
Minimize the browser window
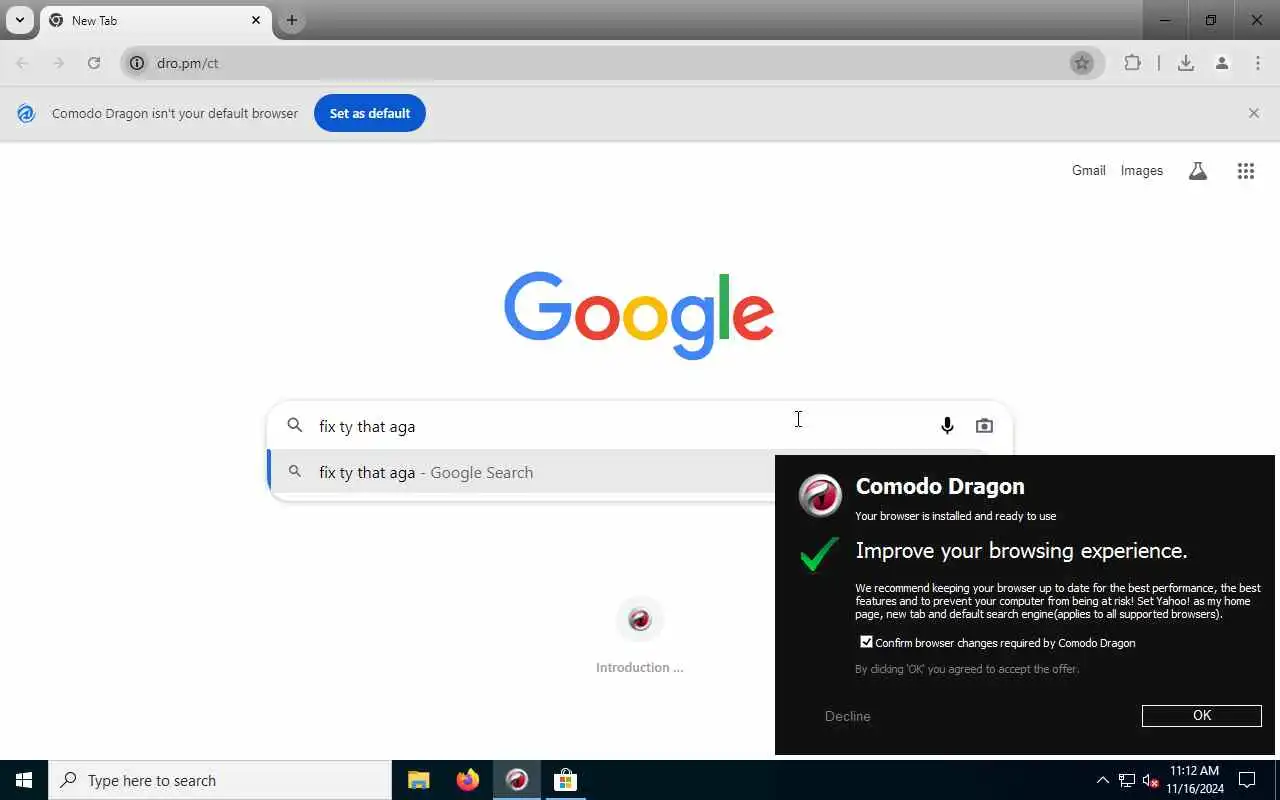click(1165, 20)
